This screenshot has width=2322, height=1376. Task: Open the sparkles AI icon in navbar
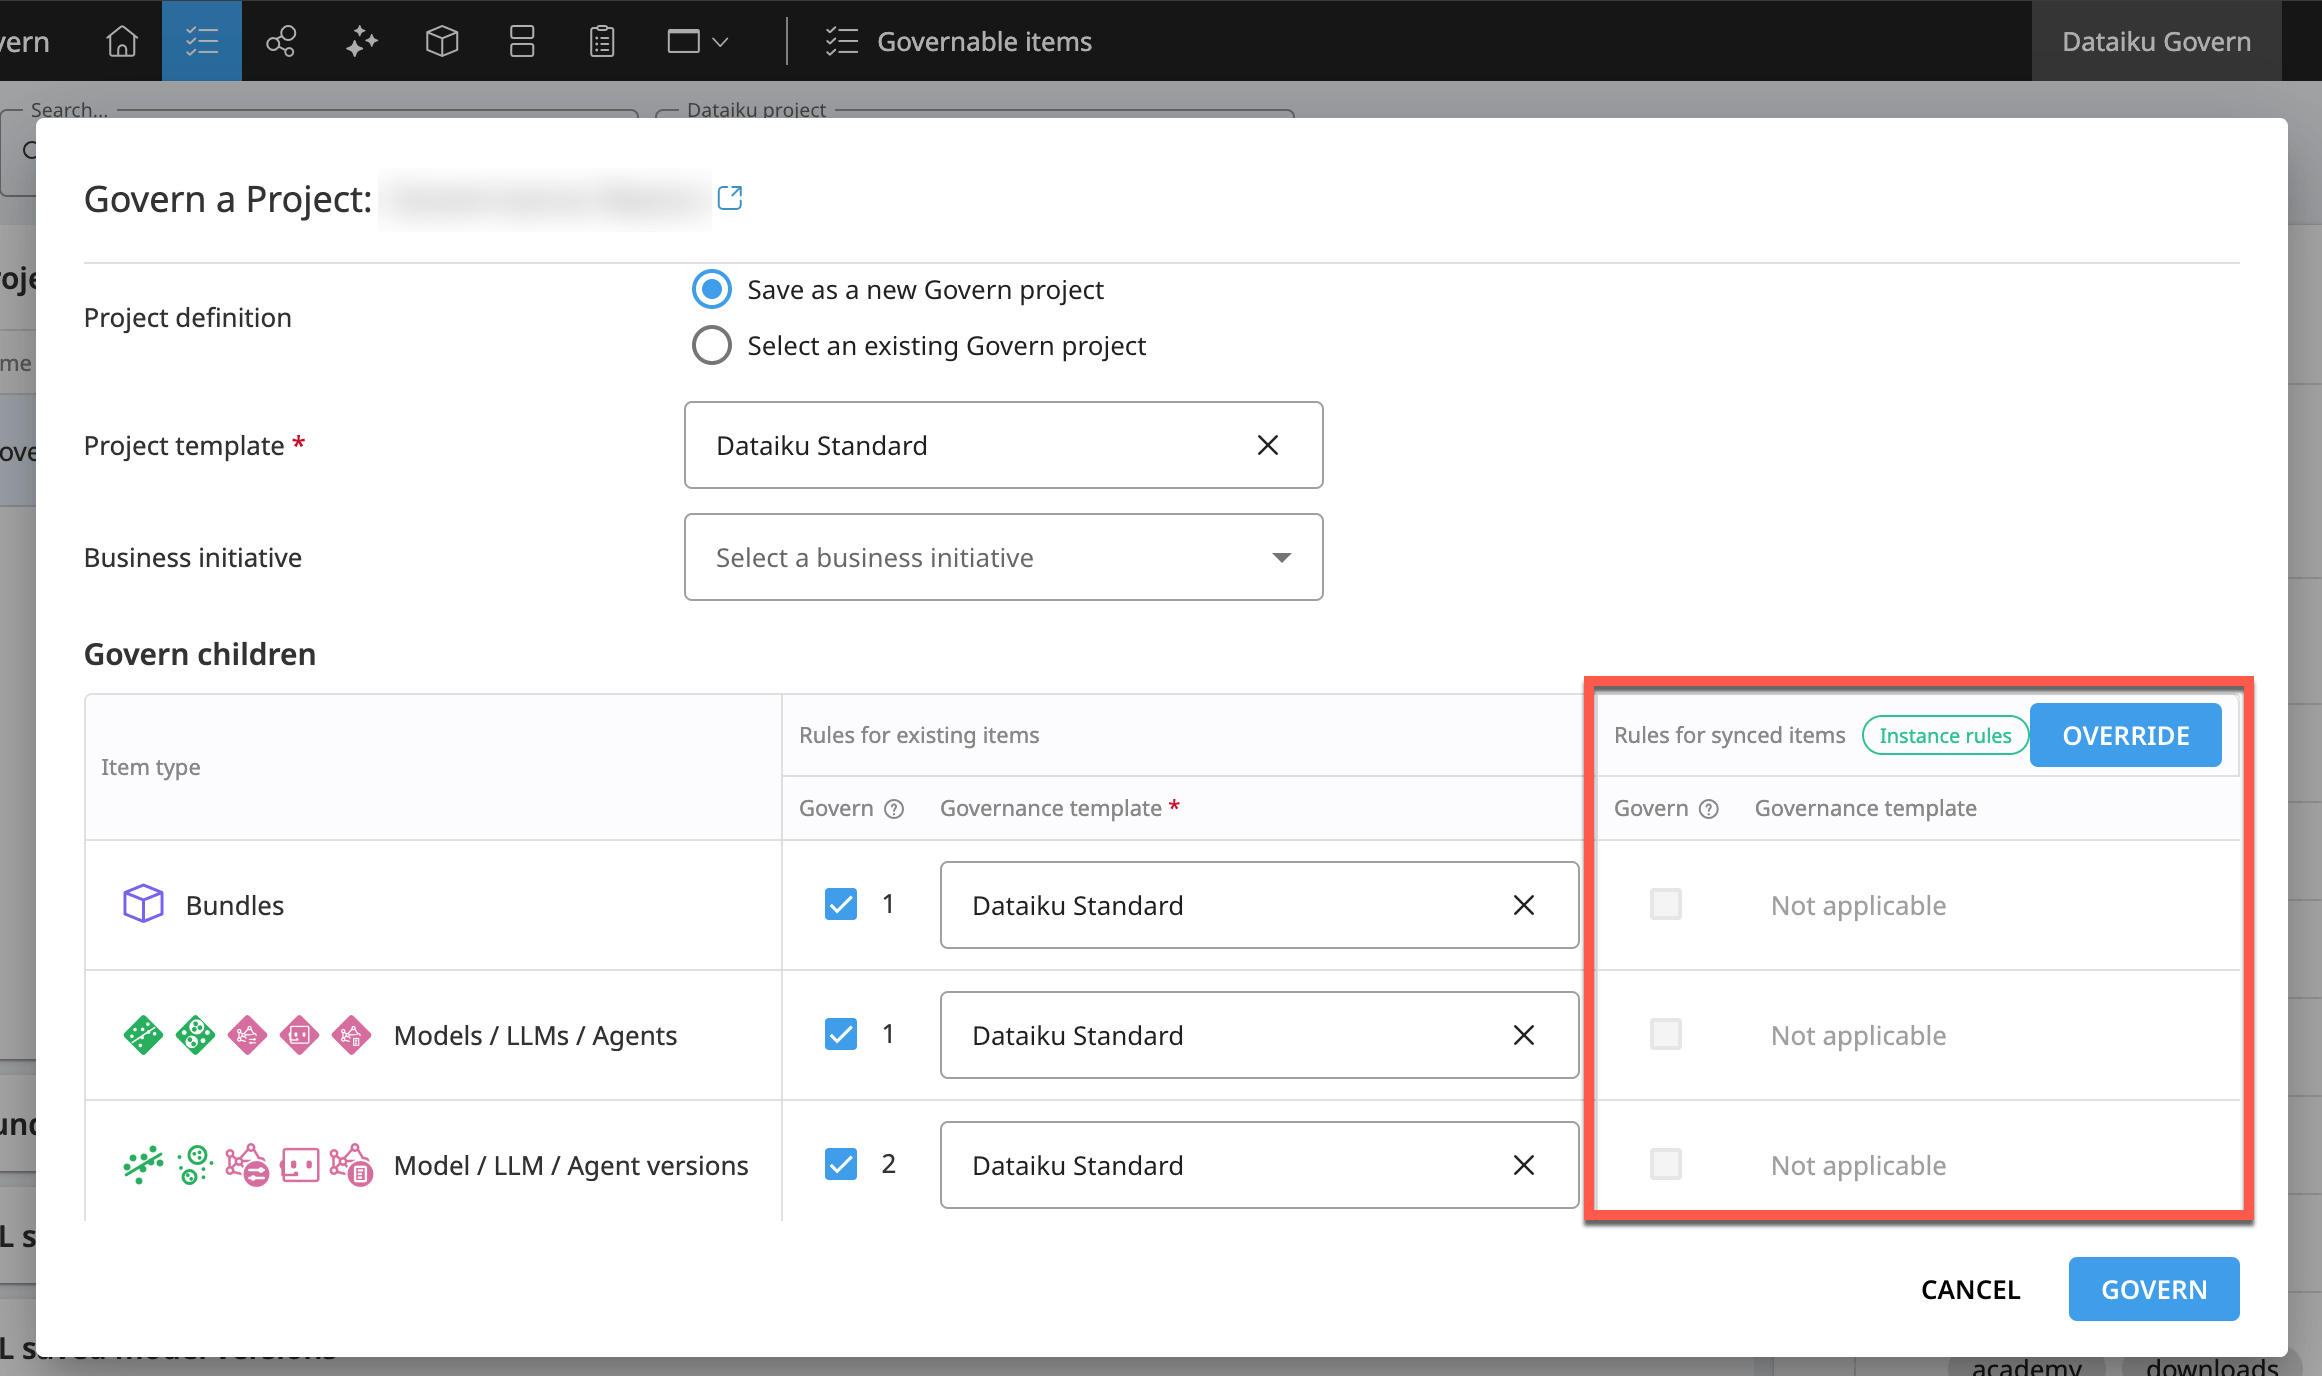361,41
